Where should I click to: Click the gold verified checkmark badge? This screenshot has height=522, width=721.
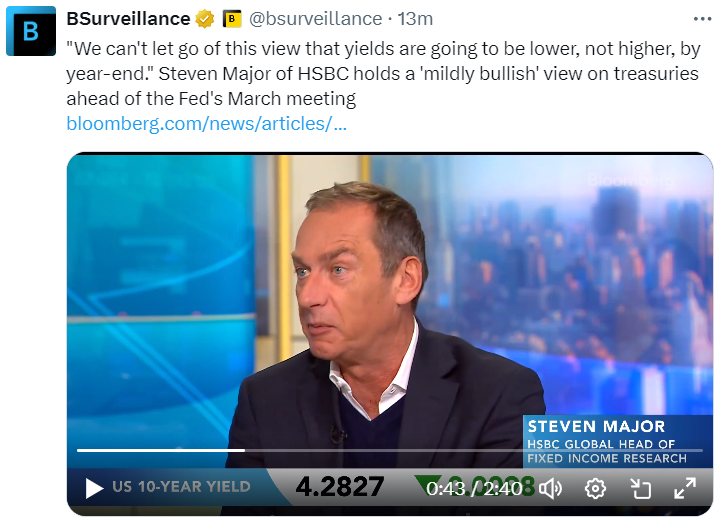[x=205, y=18]
